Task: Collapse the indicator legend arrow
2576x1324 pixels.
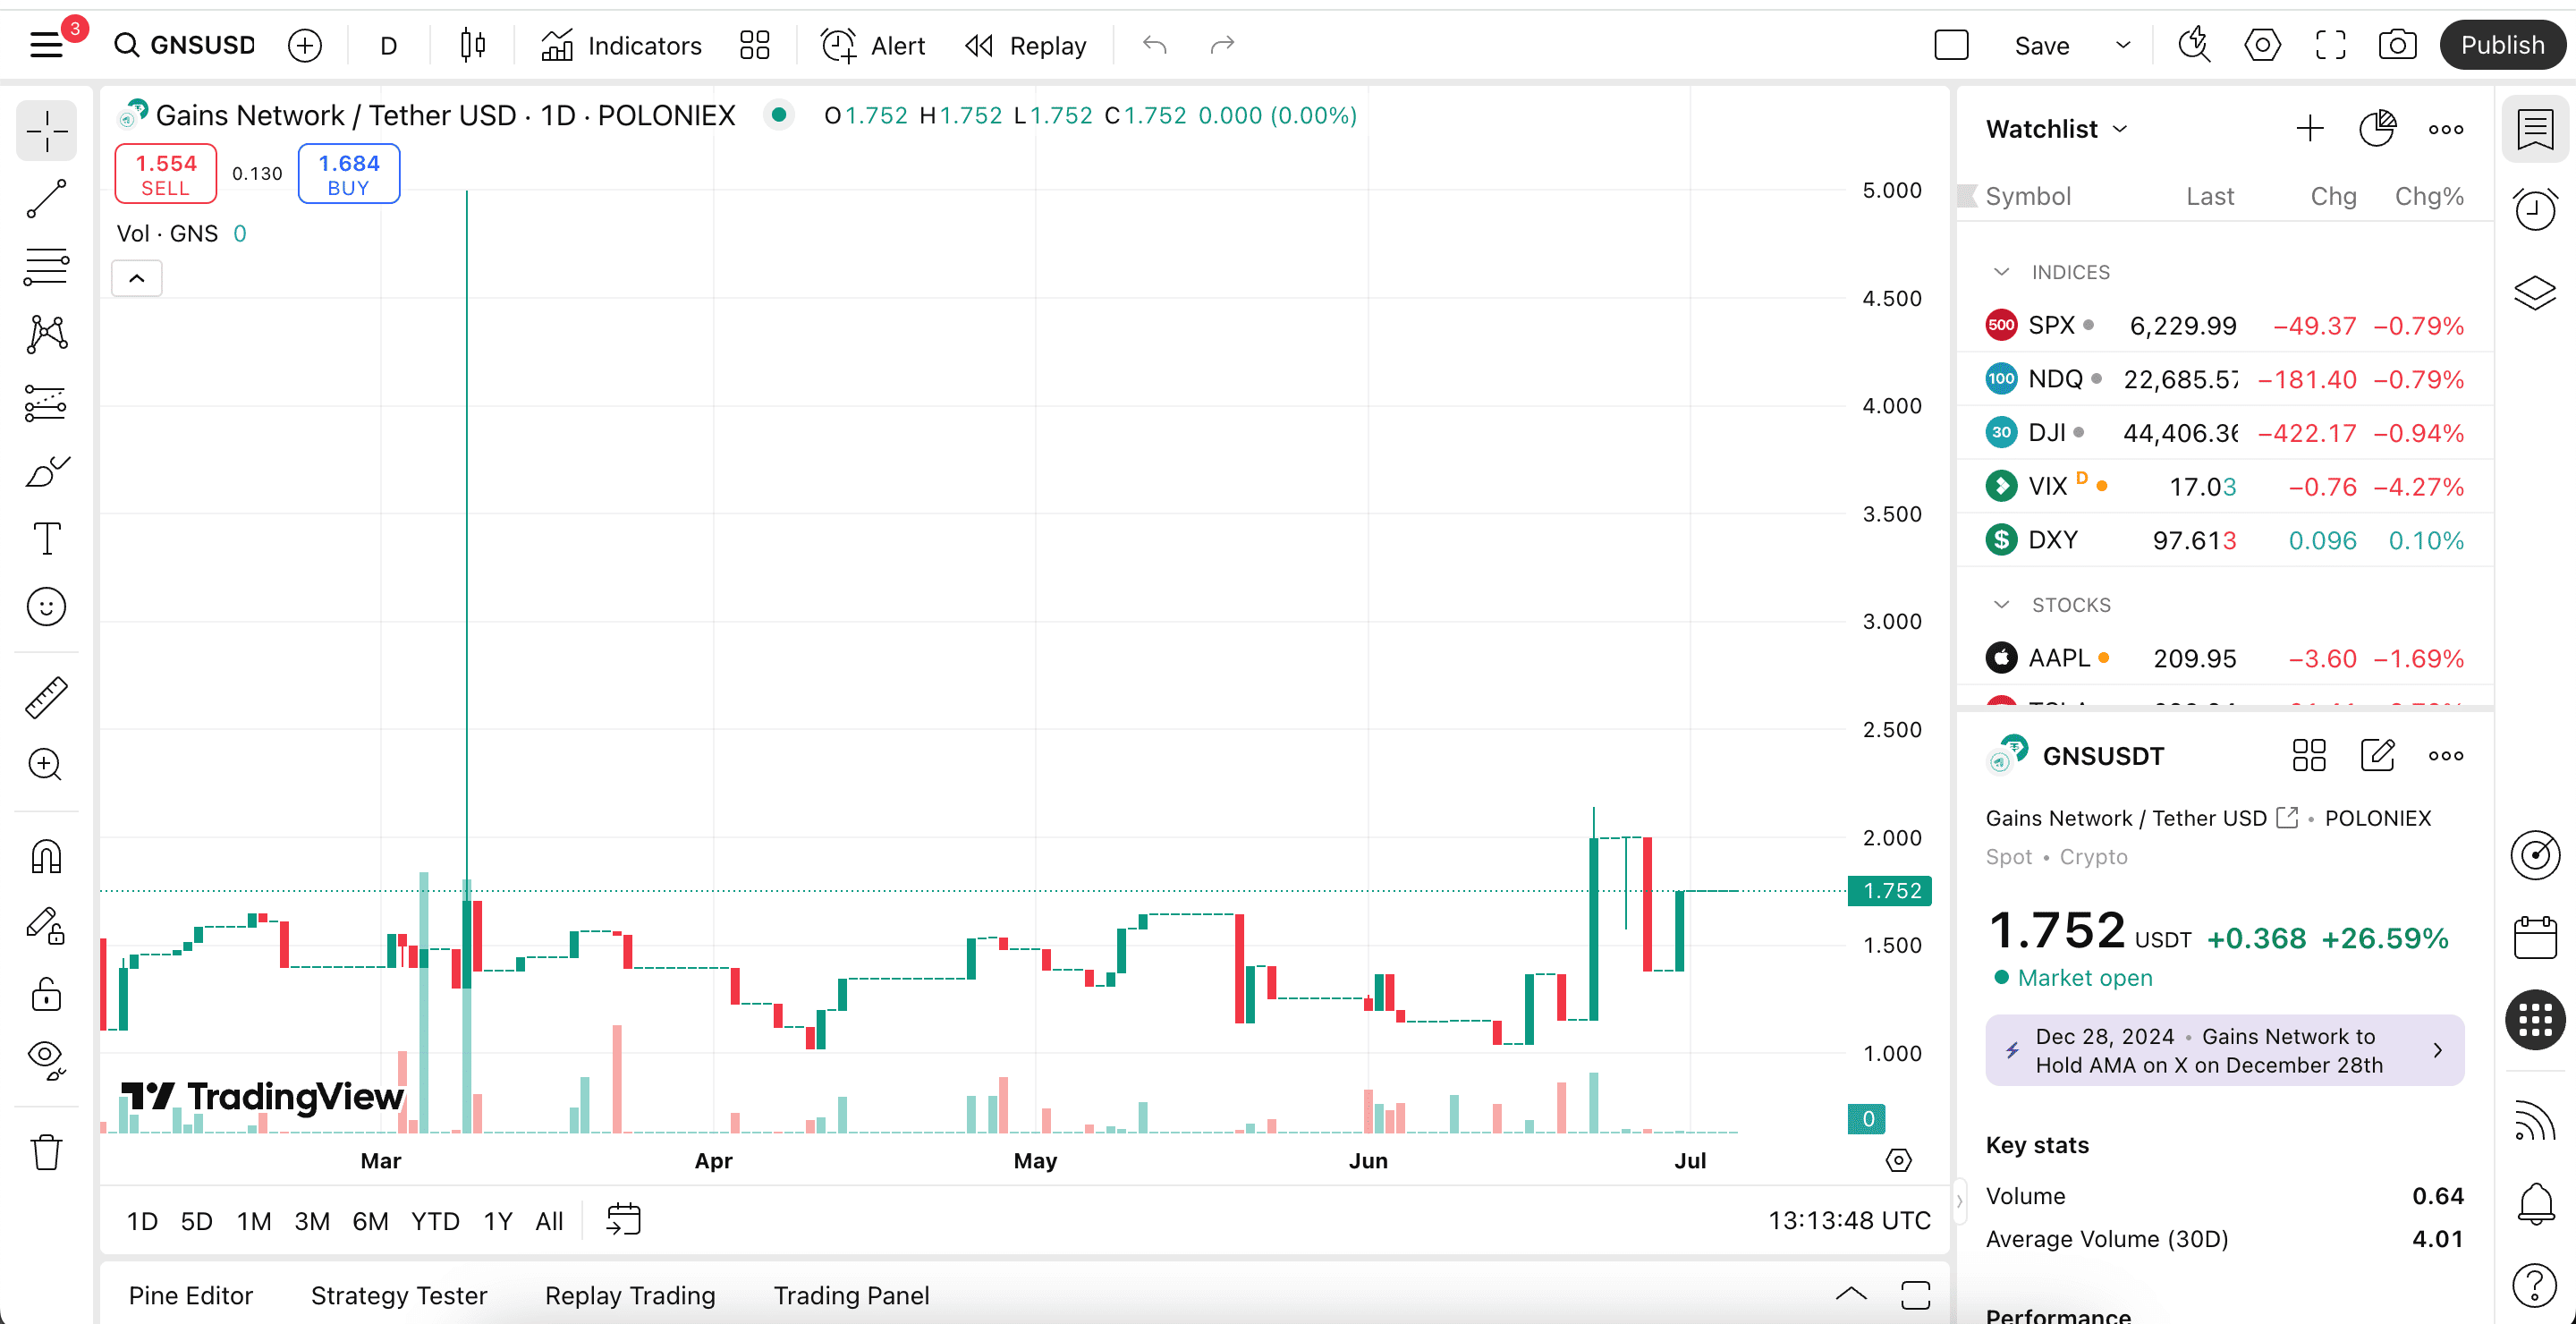Action: (137, 278)
